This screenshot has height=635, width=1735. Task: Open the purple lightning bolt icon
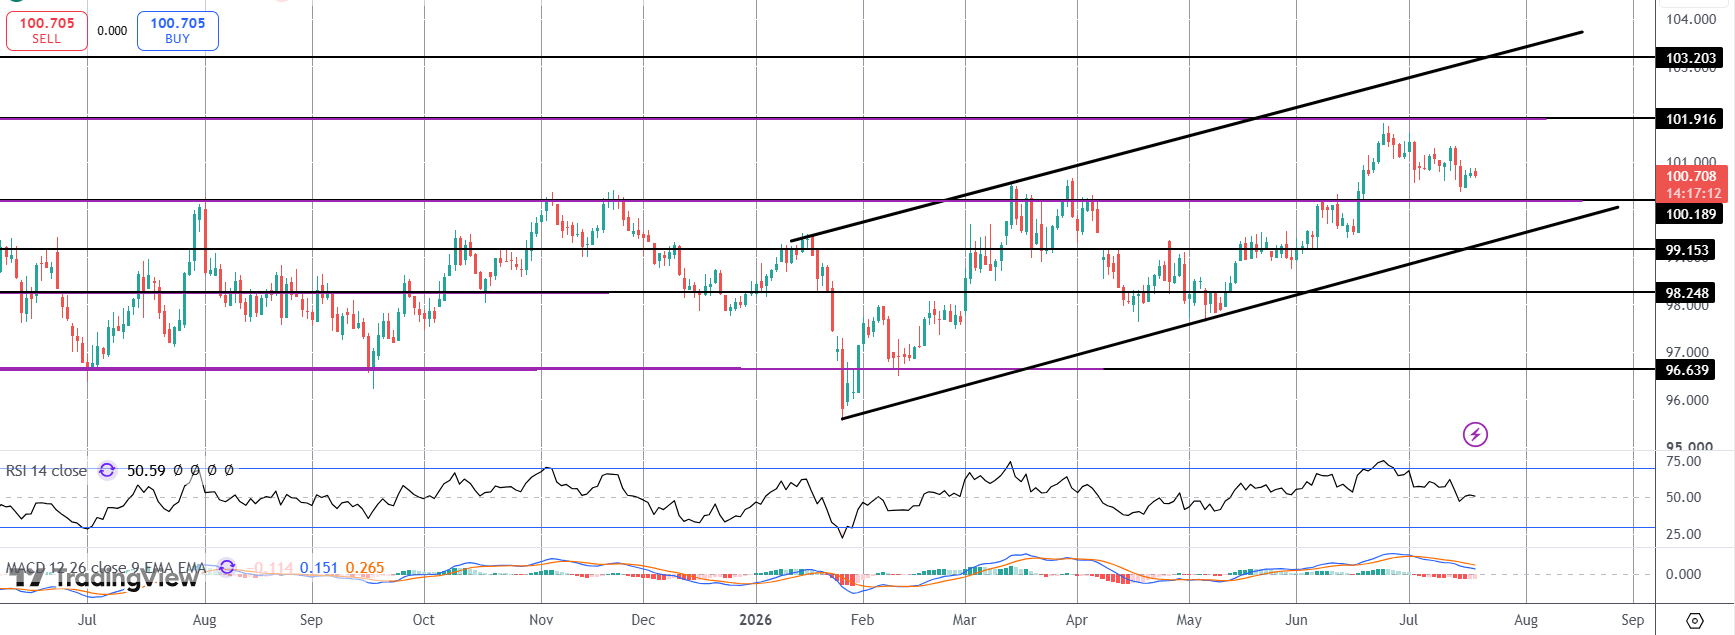click(1475, 434)
